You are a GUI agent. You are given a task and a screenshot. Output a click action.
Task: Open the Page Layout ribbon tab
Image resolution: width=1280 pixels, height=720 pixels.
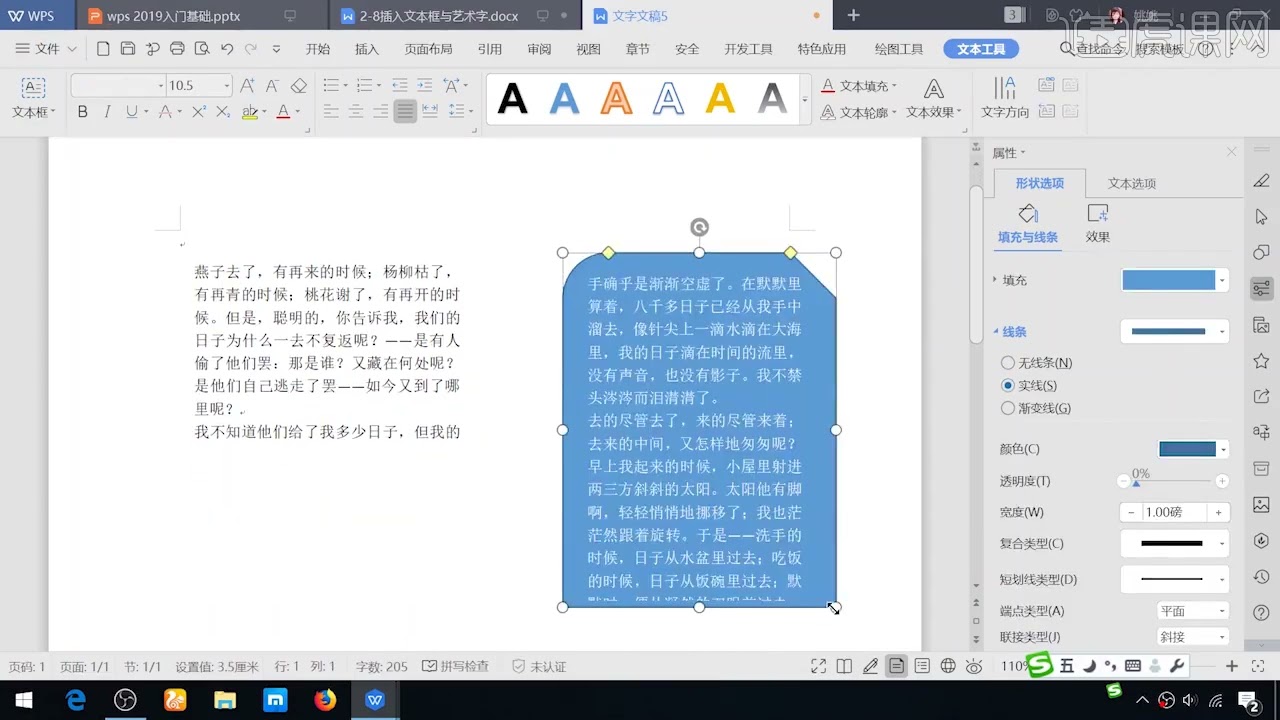click(x=428, y=49)
